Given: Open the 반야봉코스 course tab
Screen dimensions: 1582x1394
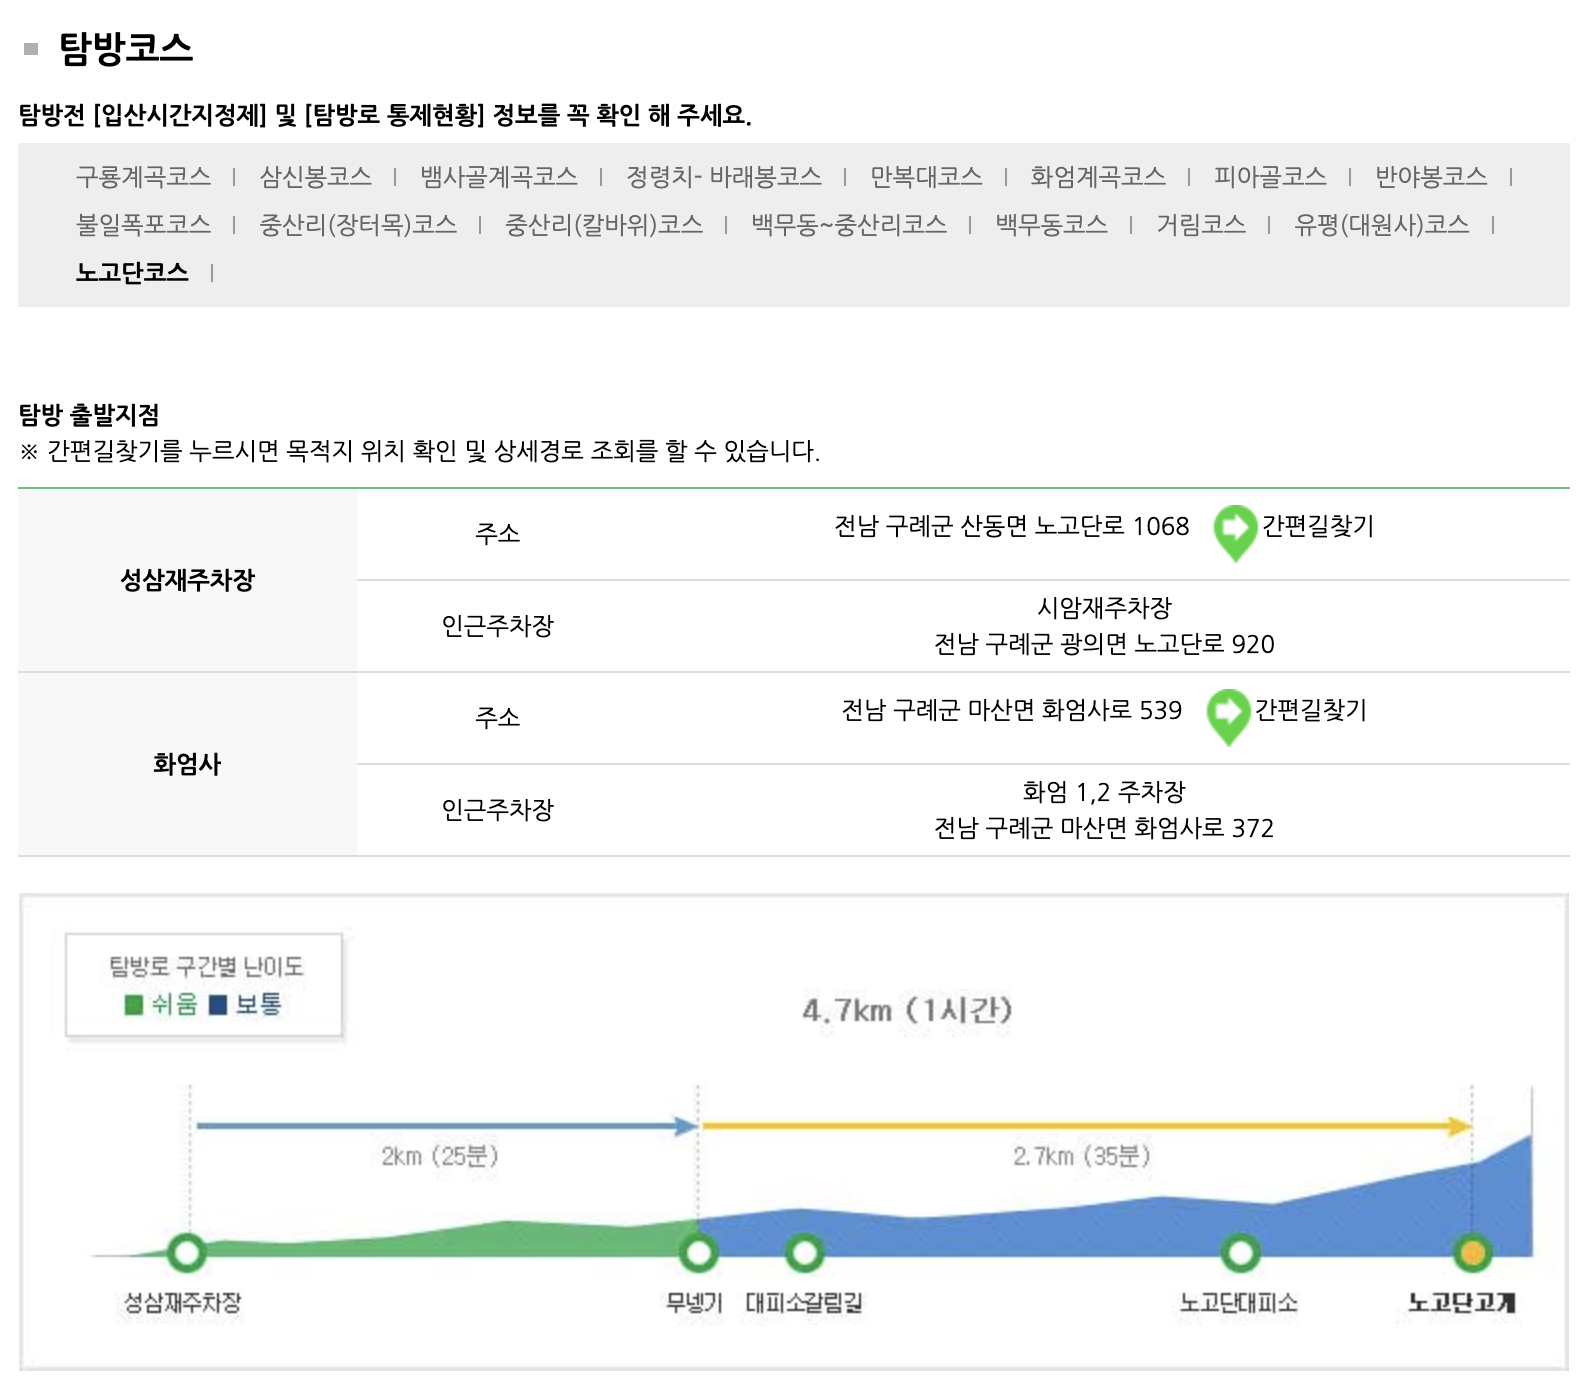Looking at the screenshot, I should pyautogui.click(x=1431, y=177).
